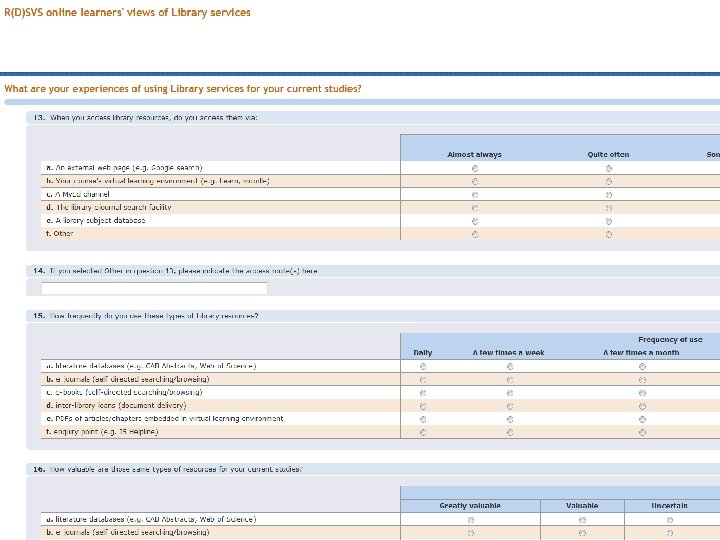Viewport: 720px width, 540px height.
Task: Mark Daily for e-books
Action: [x=423, y=393]
